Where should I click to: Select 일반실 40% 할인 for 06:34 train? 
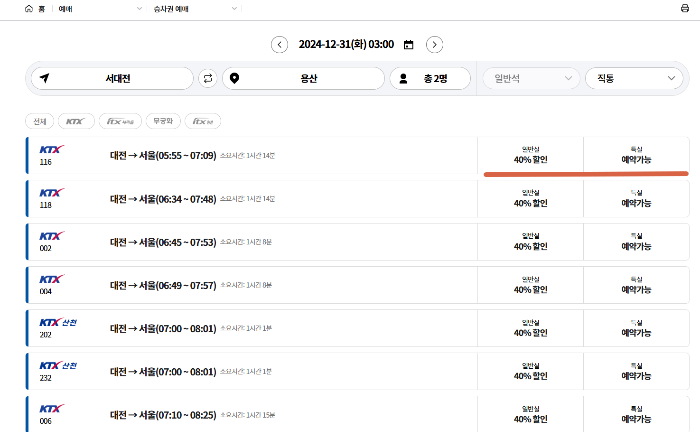tap(530, 199)
